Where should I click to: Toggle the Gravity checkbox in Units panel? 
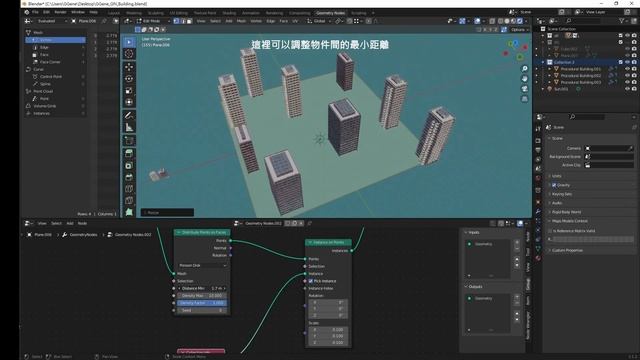coord(554,185)
